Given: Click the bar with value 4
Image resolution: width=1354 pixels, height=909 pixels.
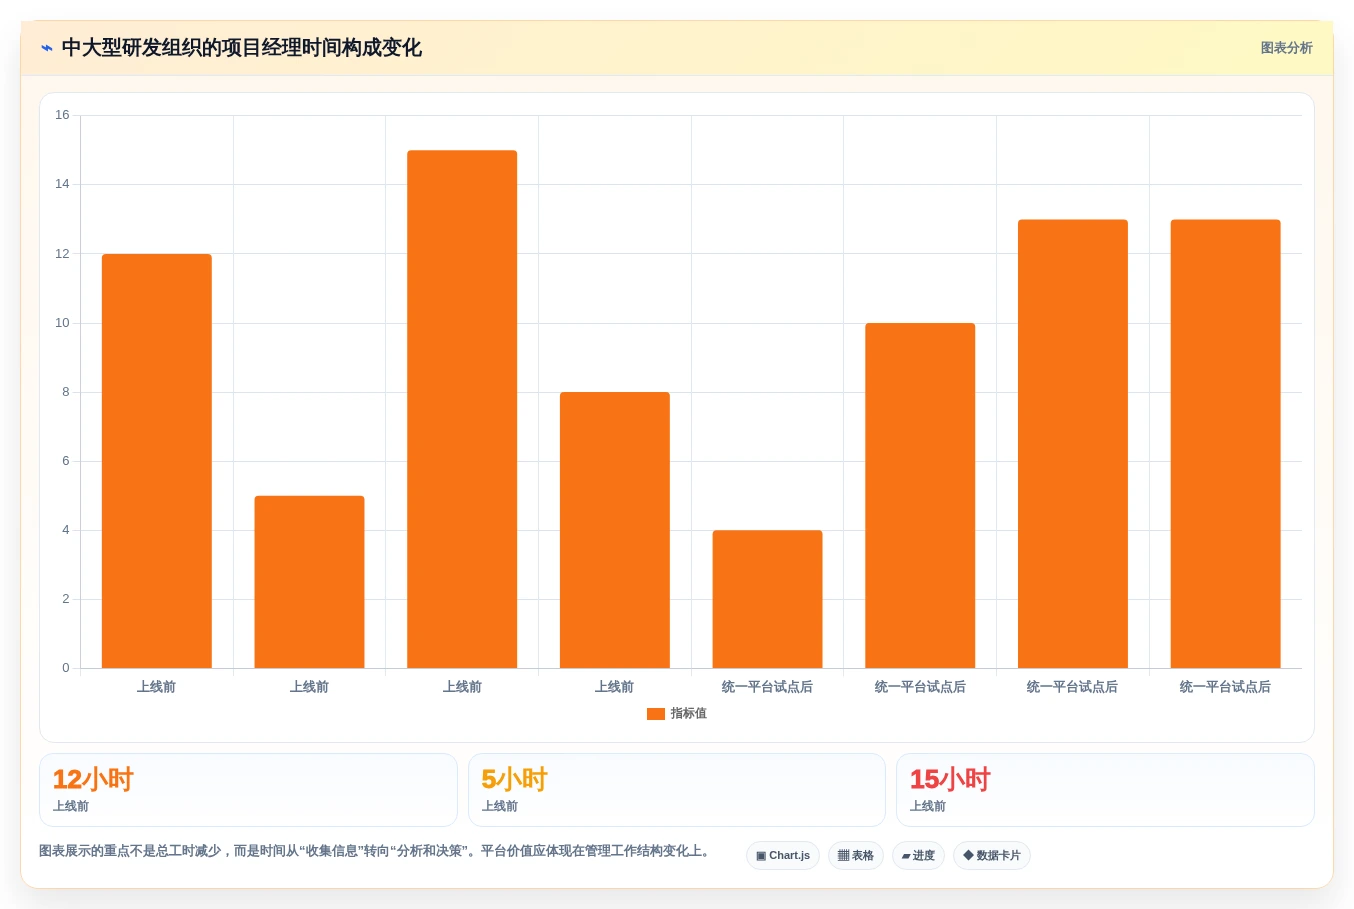Looking at the screenshot, I should [767, 599].
